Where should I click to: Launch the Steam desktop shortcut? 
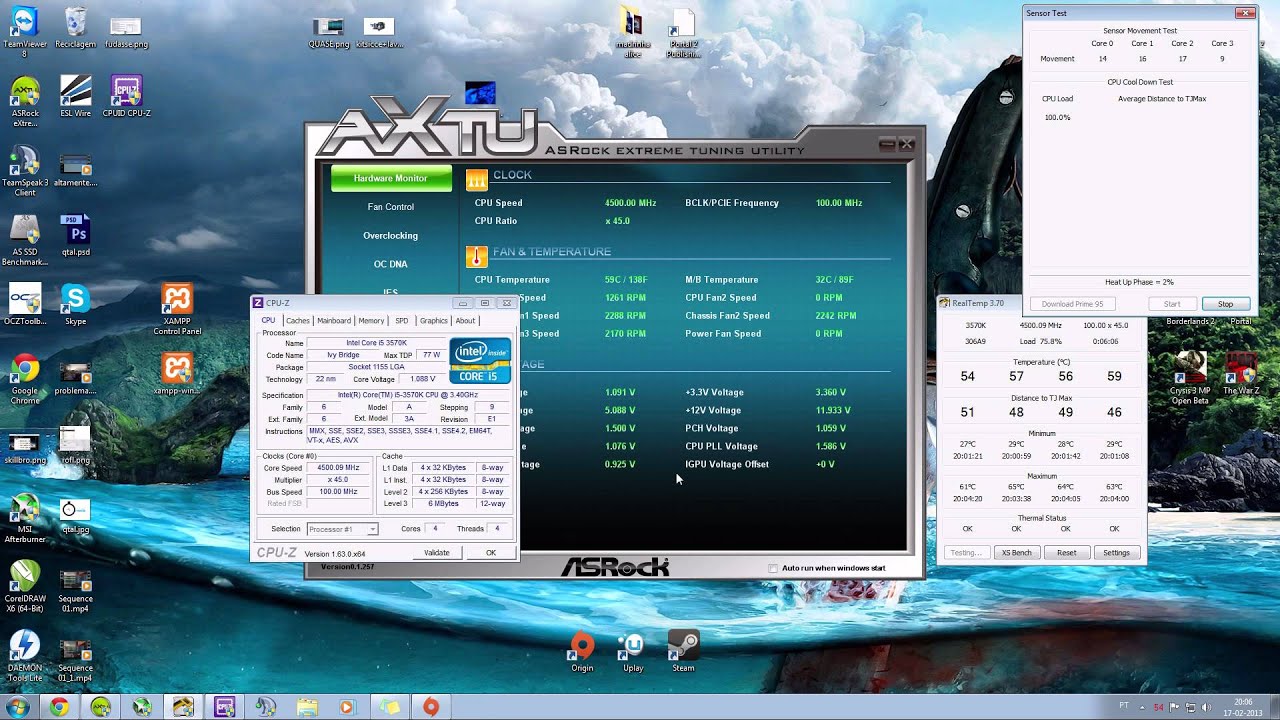pos(683,653)
